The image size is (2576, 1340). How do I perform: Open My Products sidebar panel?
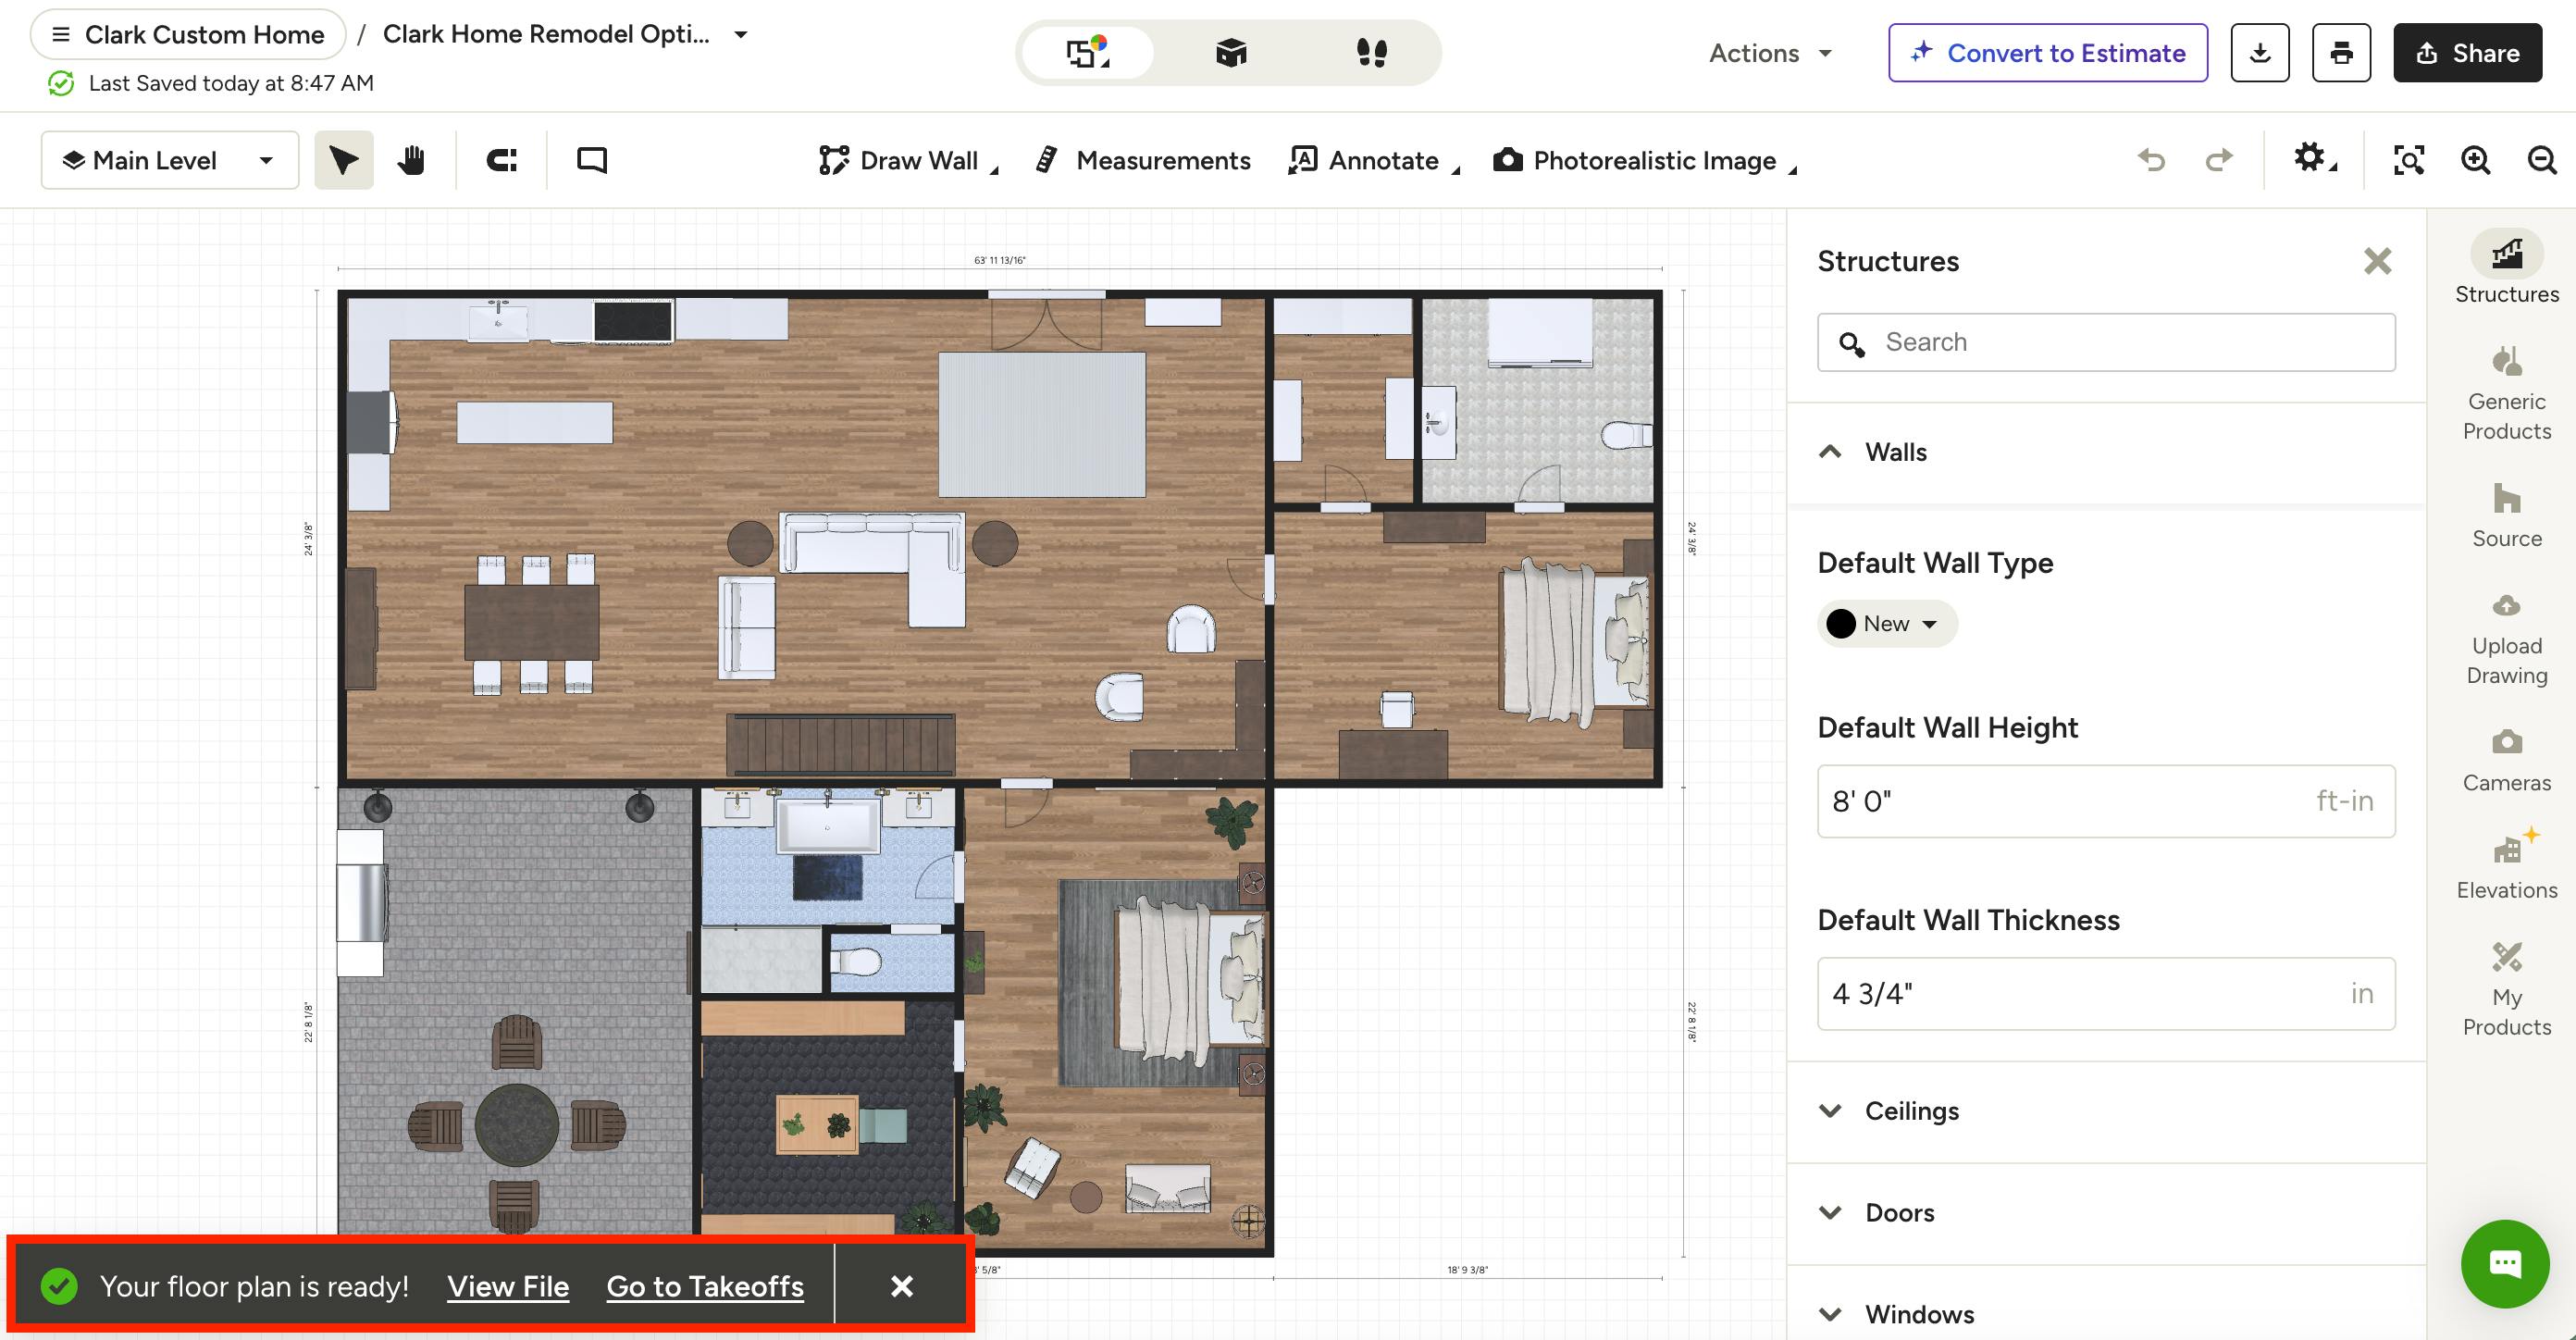(2506, 990)
